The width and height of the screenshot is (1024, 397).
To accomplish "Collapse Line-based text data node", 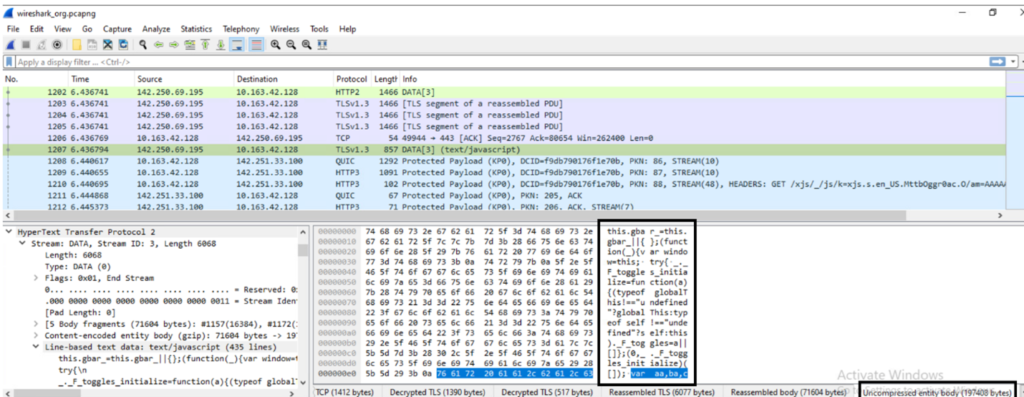I will pos(37,348).
